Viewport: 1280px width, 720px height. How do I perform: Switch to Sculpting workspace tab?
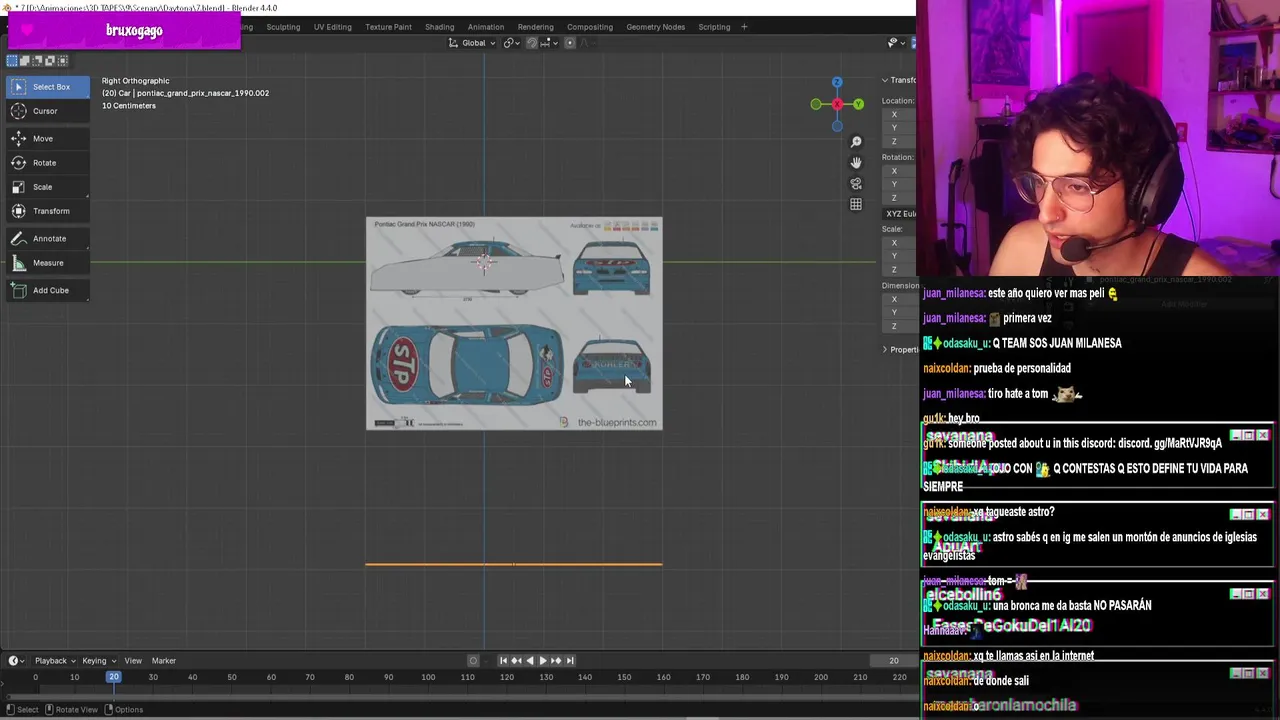point(283,27)
